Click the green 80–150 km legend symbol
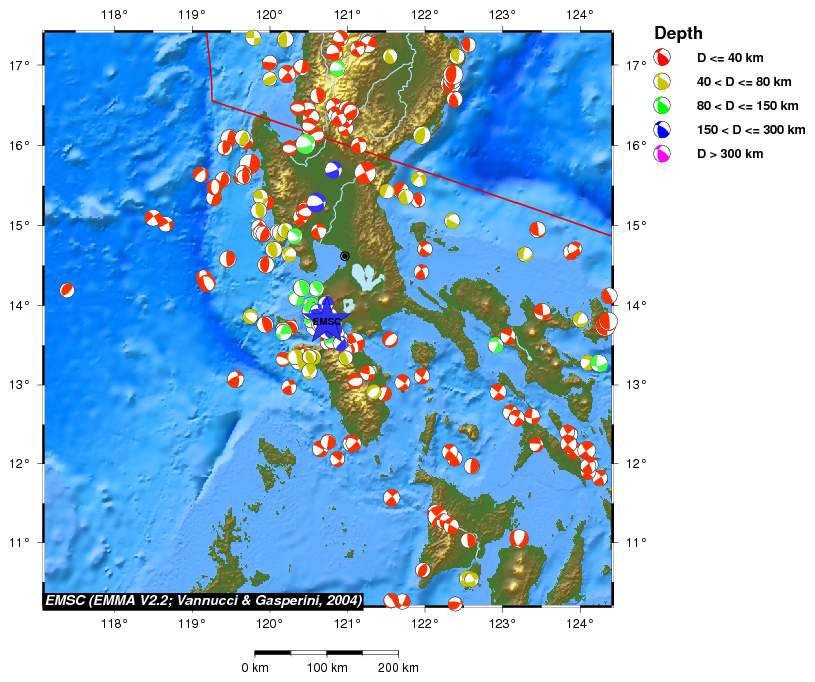 click(x=661, y=105)
